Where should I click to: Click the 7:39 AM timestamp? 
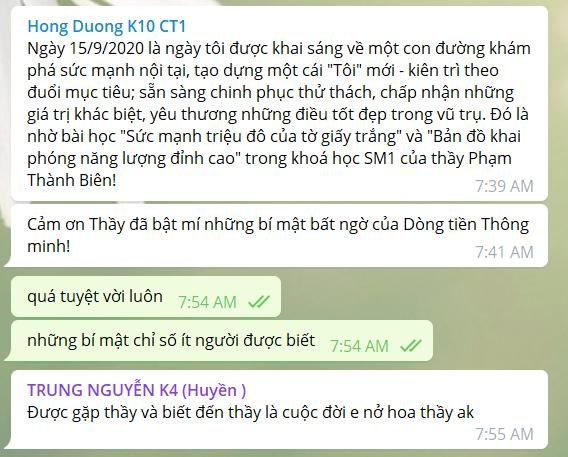pos(504,186)
